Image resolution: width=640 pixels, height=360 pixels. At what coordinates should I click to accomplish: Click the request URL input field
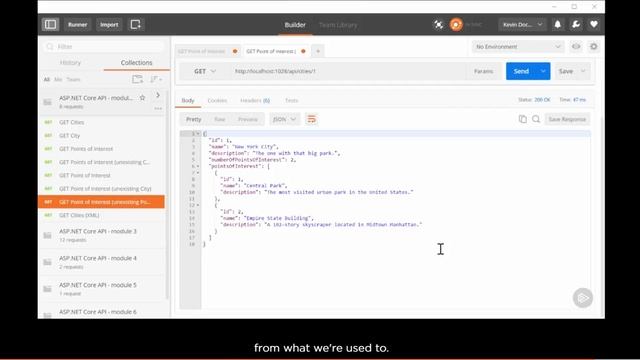348,71
